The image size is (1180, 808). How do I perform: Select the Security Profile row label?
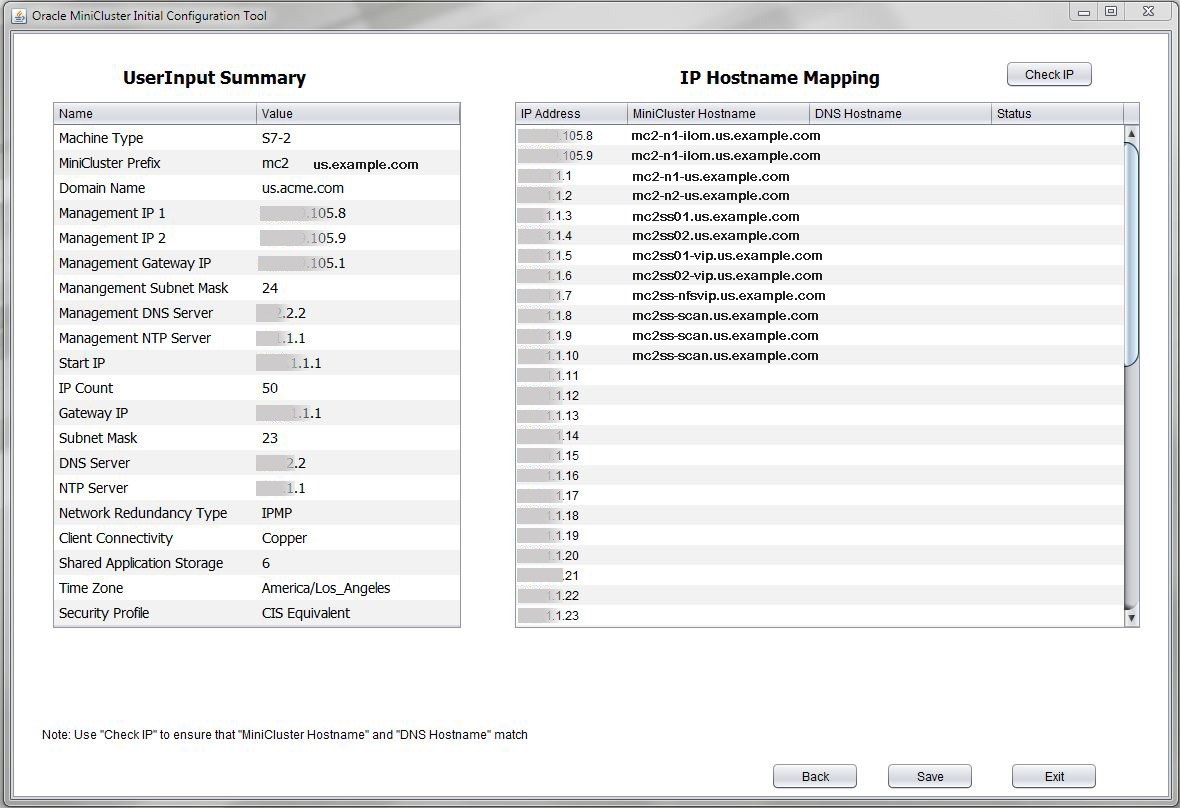click(104, 613)
